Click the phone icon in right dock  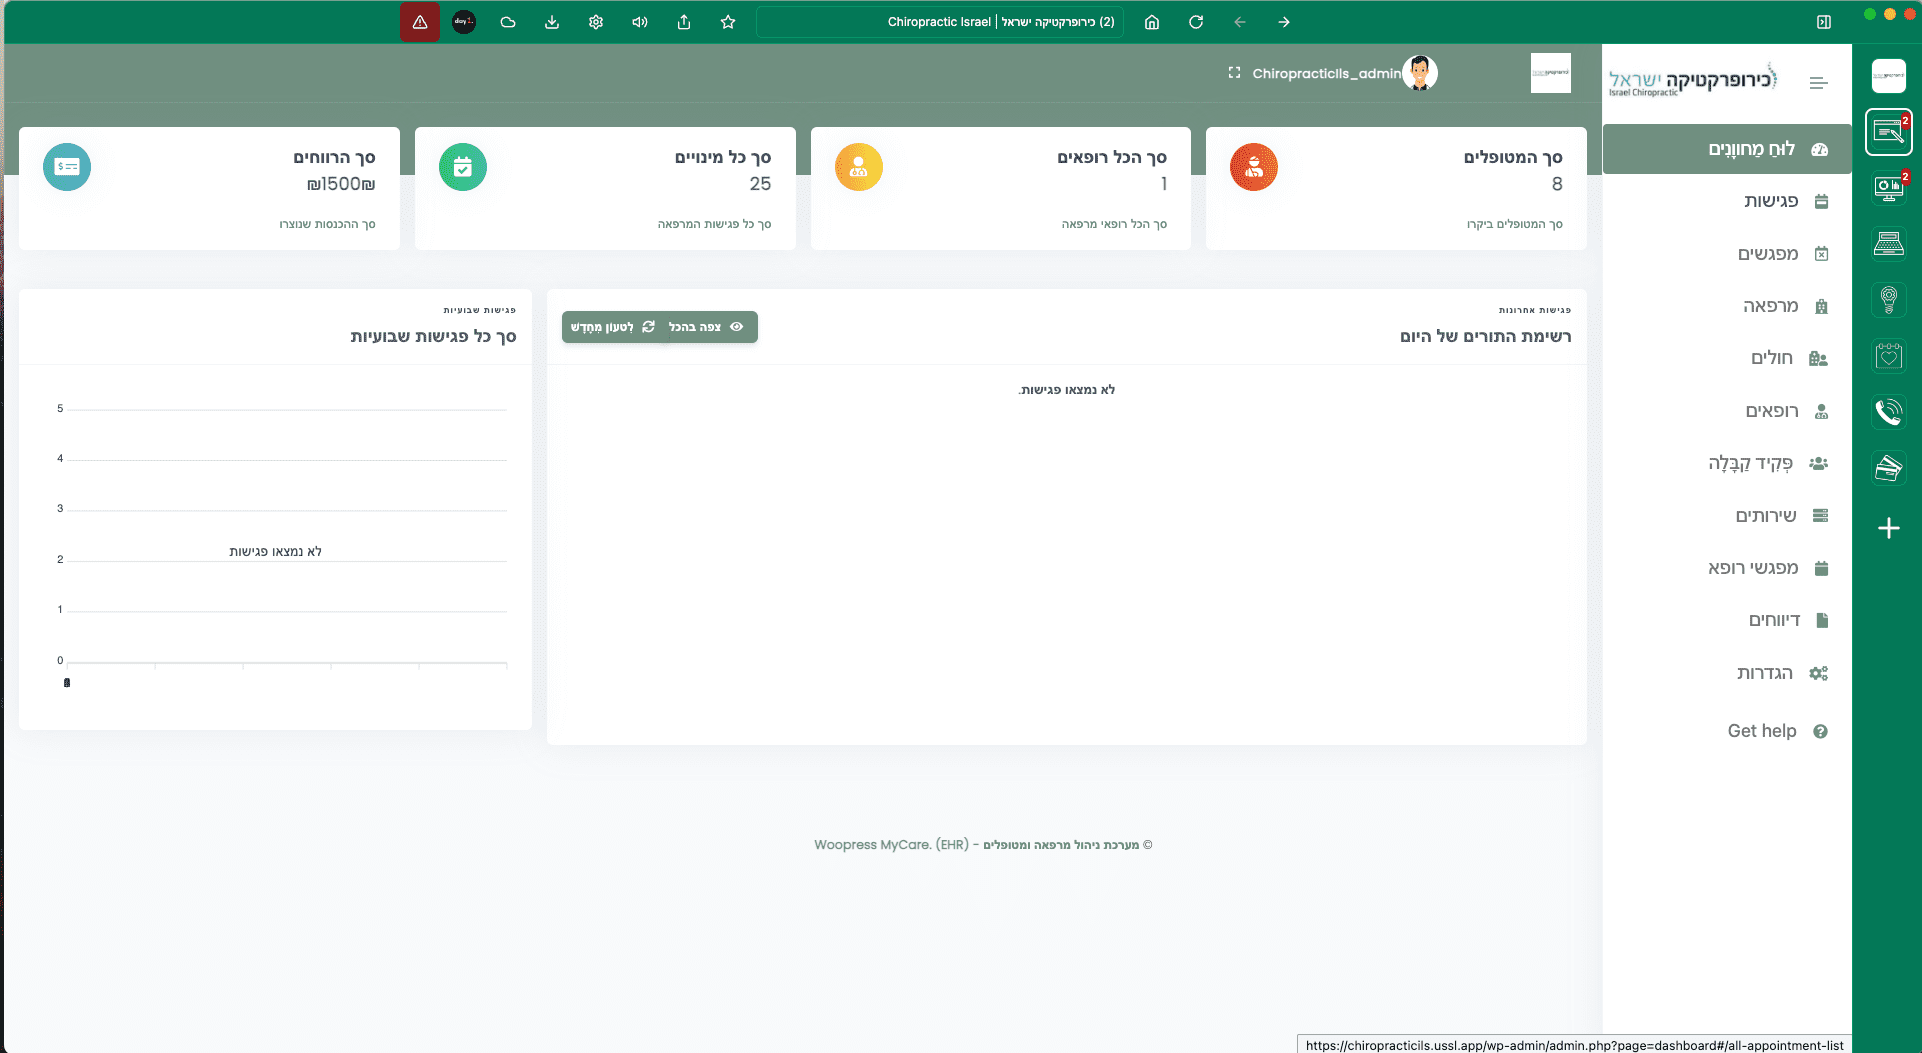tap(1888, 412)
